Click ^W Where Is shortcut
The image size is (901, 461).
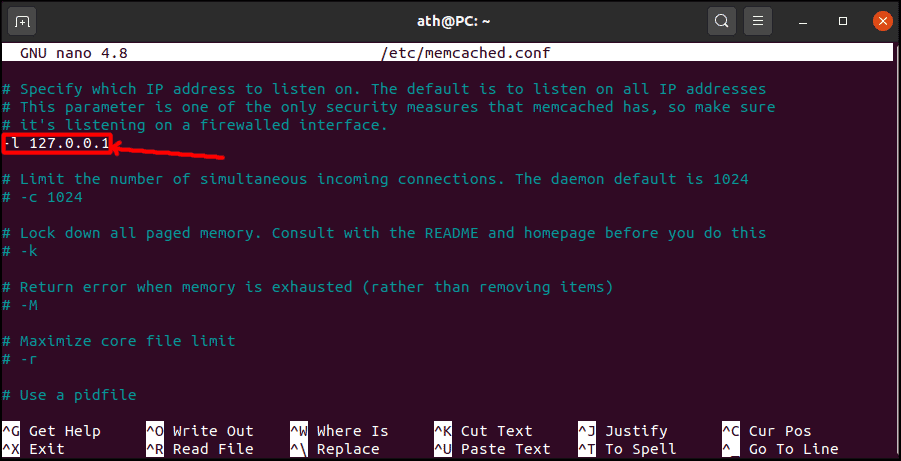point(339,431)
